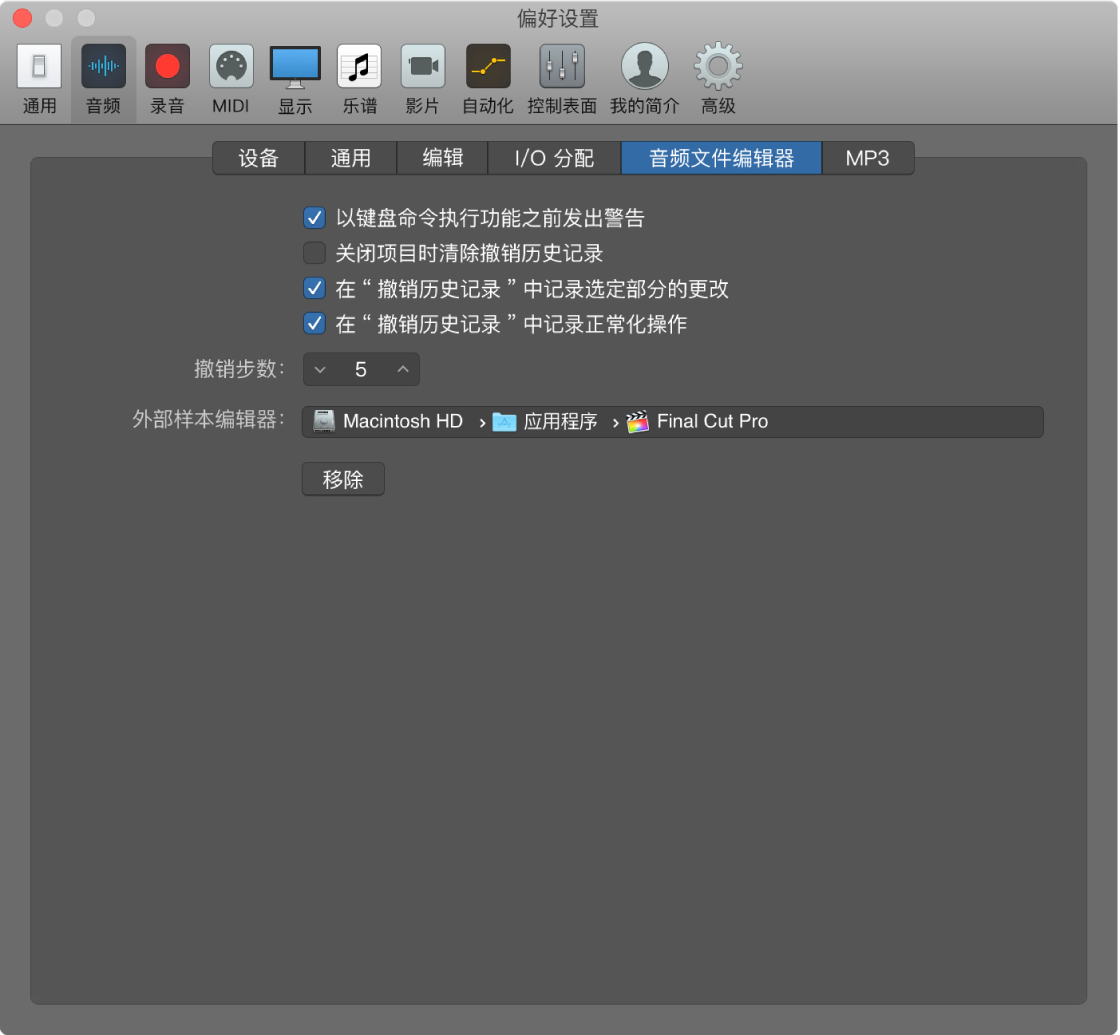Image resolution: width=1120 pixels, height=1035 pixels.
Task: Open the 通用 general preferences pane in toolbar
Action: tap(39, 66)
